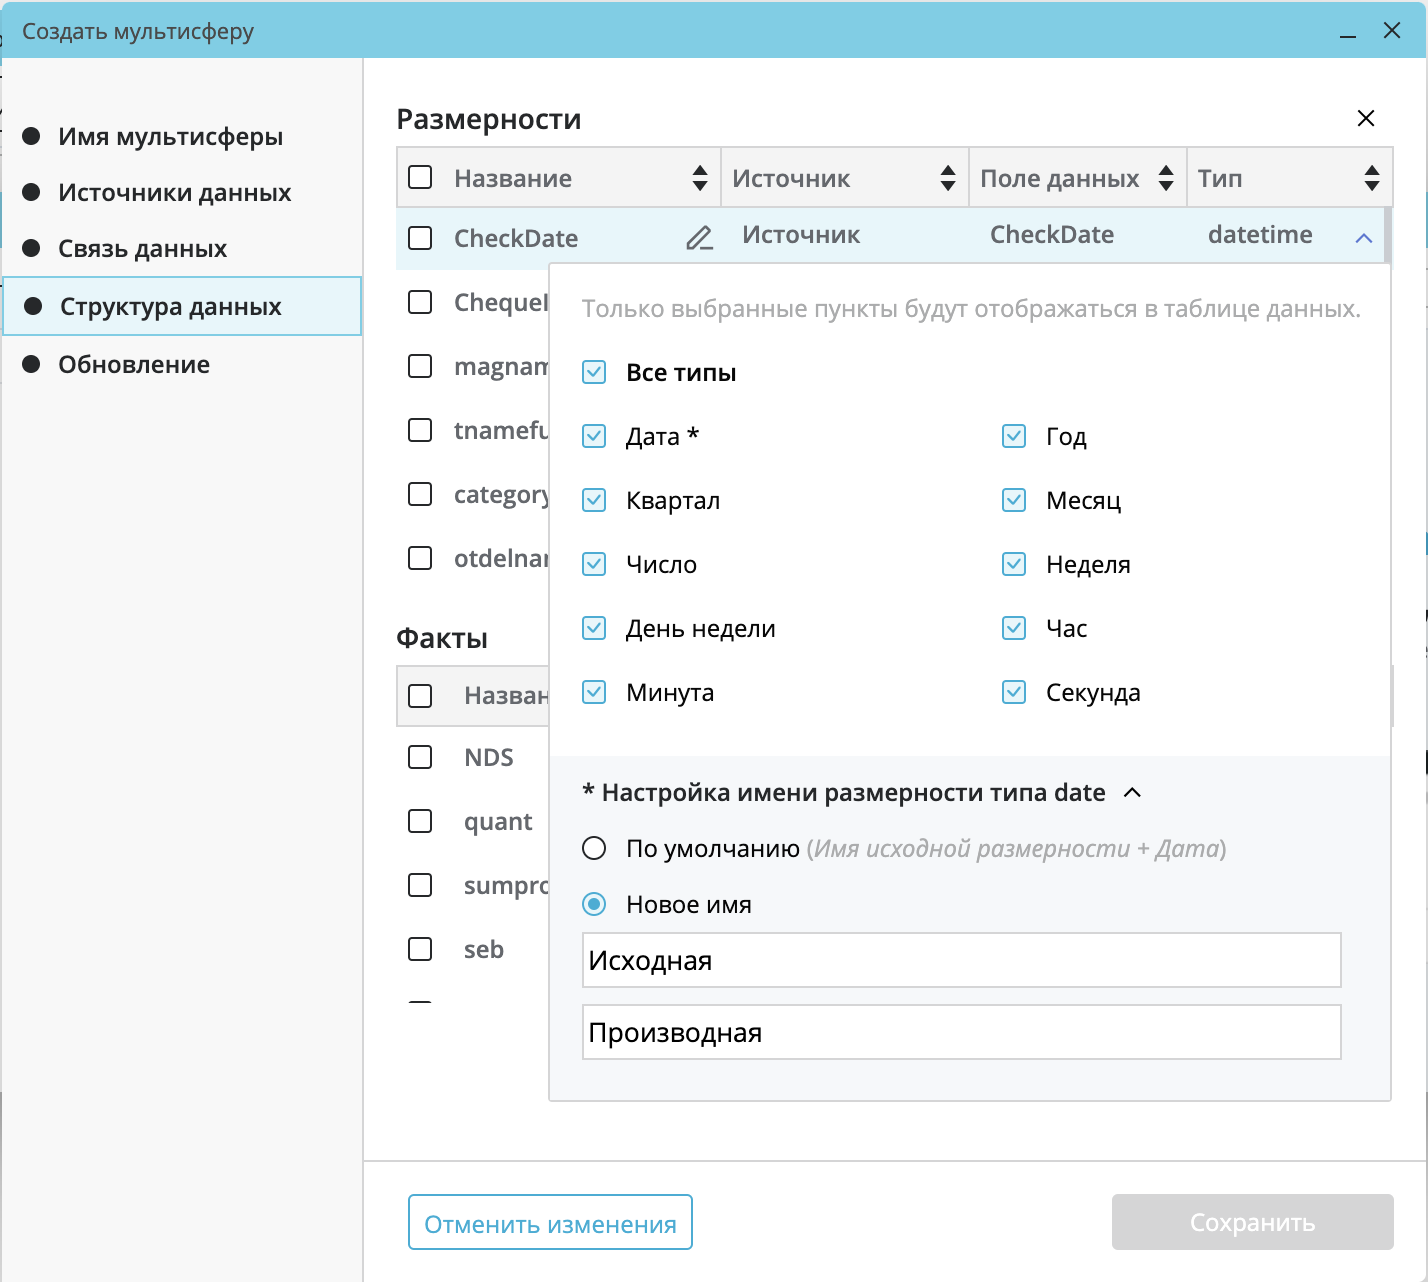Uncheck the Все типы checkbox
The width and height of the screenshot is (1428, 1282).
pos(594,372)
